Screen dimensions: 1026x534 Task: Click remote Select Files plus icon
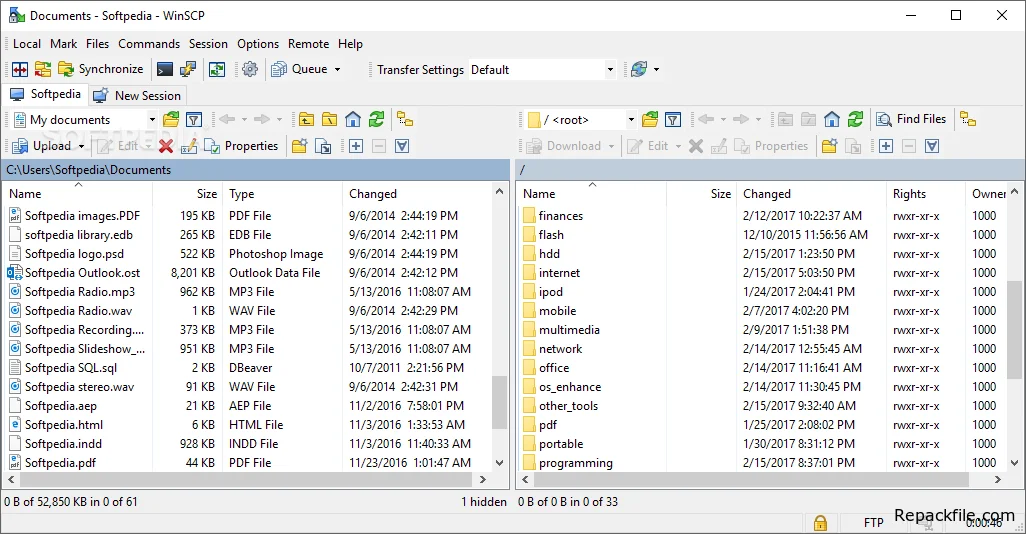(x=886, y=146)
